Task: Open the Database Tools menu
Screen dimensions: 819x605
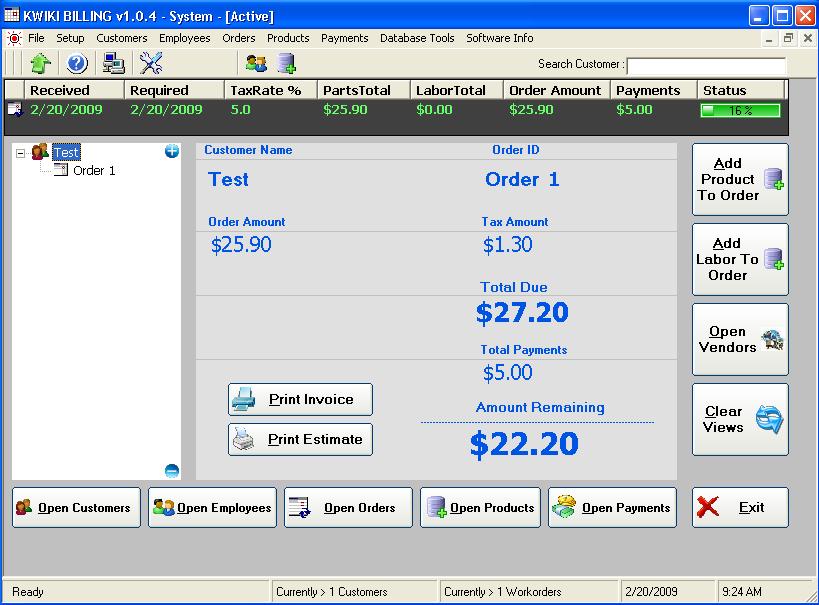Action: pos(417,38)
